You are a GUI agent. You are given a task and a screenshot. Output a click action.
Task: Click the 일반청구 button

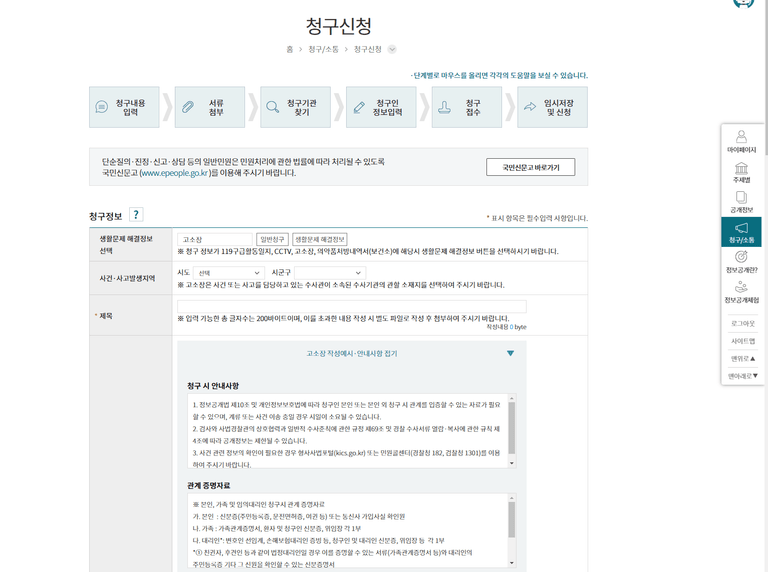click(272, 240)
